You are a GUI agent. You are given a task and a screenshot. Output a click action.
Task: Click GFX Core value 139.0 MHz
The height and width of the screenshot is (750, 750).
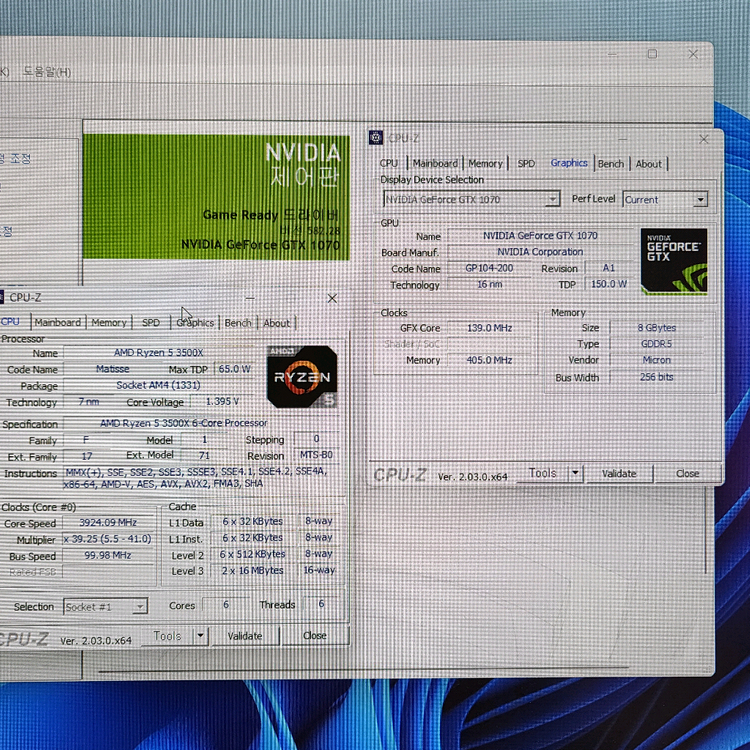tap(489, 328)
